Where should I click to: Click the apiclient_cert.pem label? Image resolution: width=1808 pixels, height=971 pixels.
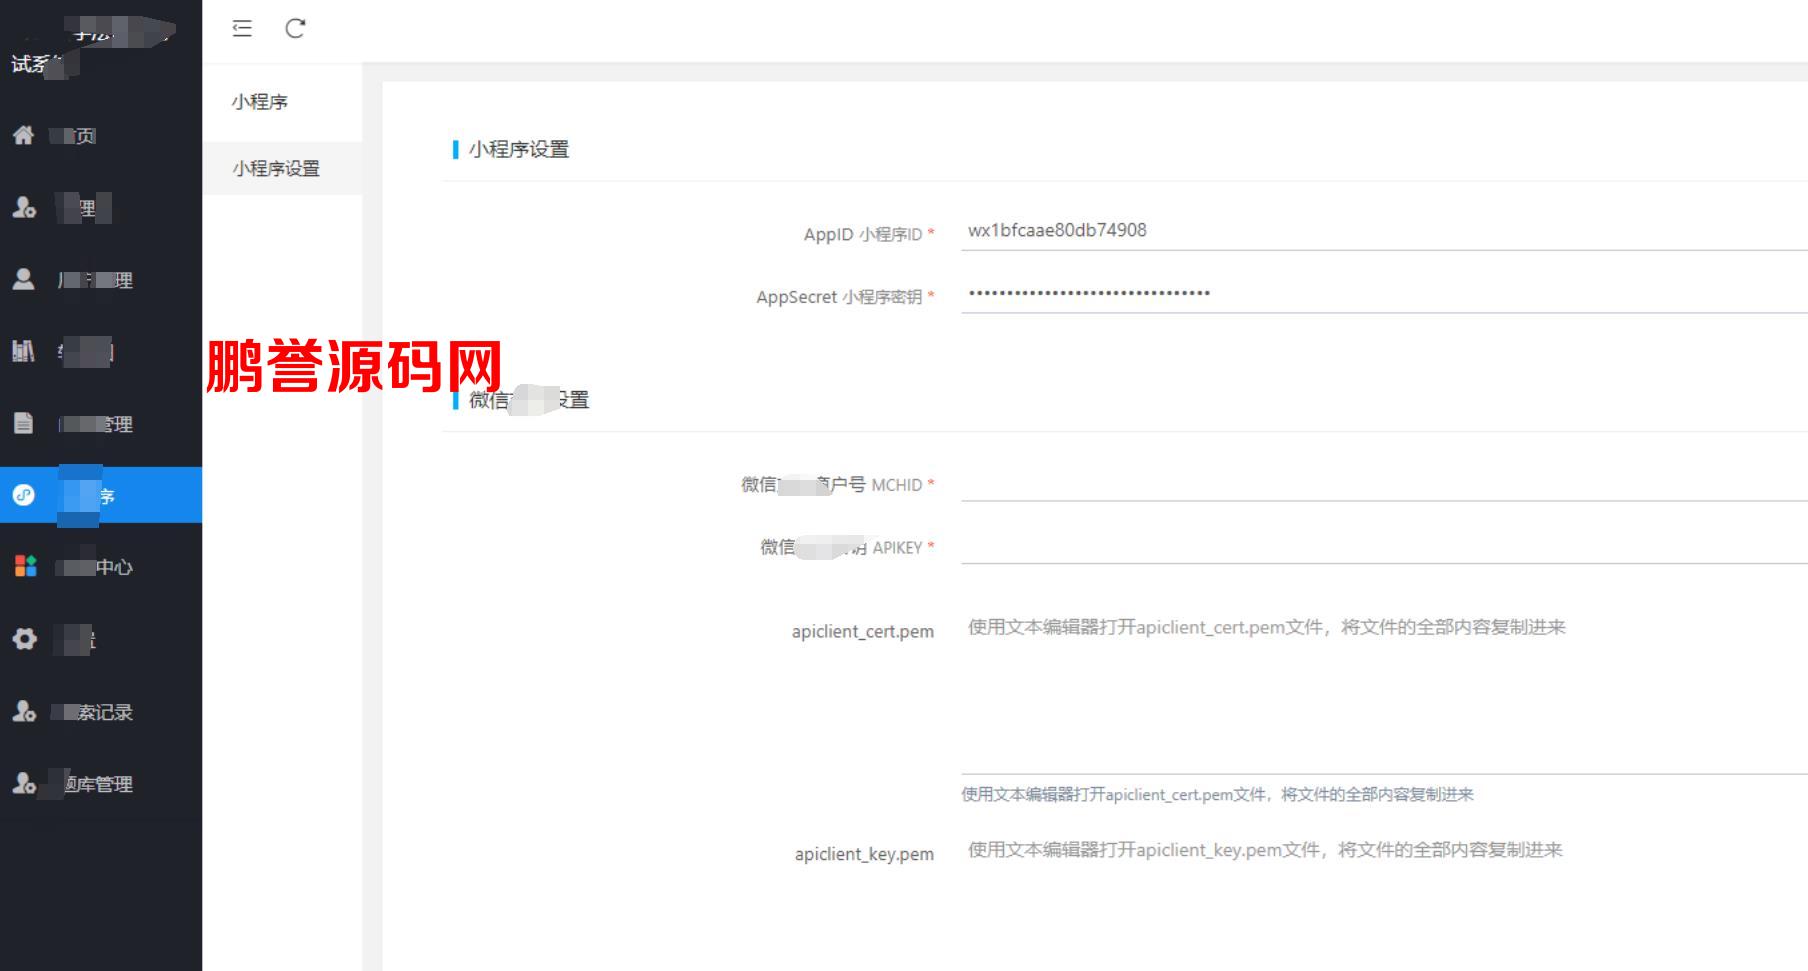click(863, 631)
